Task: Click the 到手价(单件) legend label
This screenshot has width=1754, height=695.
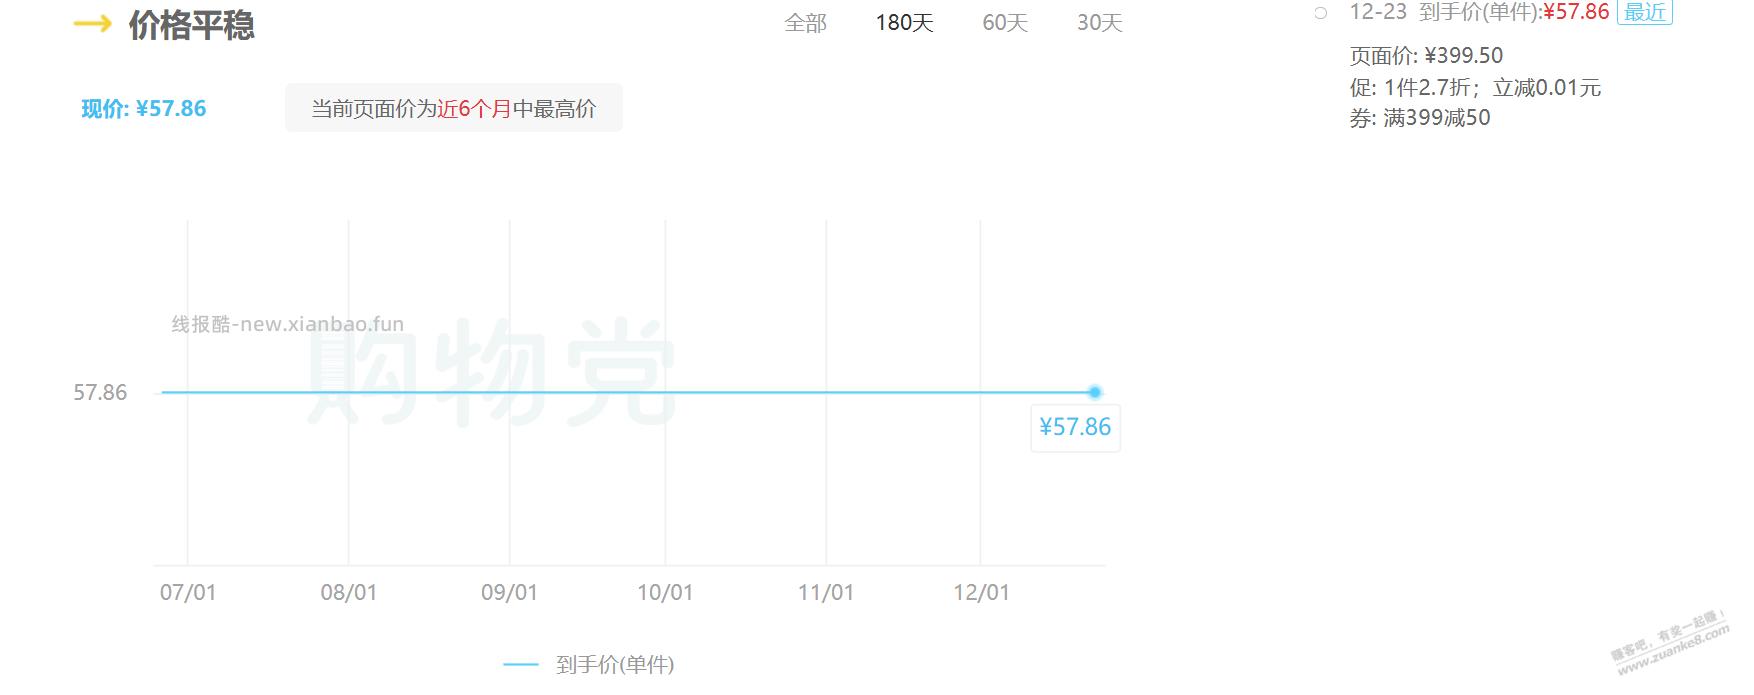Action: click(615, 664)
